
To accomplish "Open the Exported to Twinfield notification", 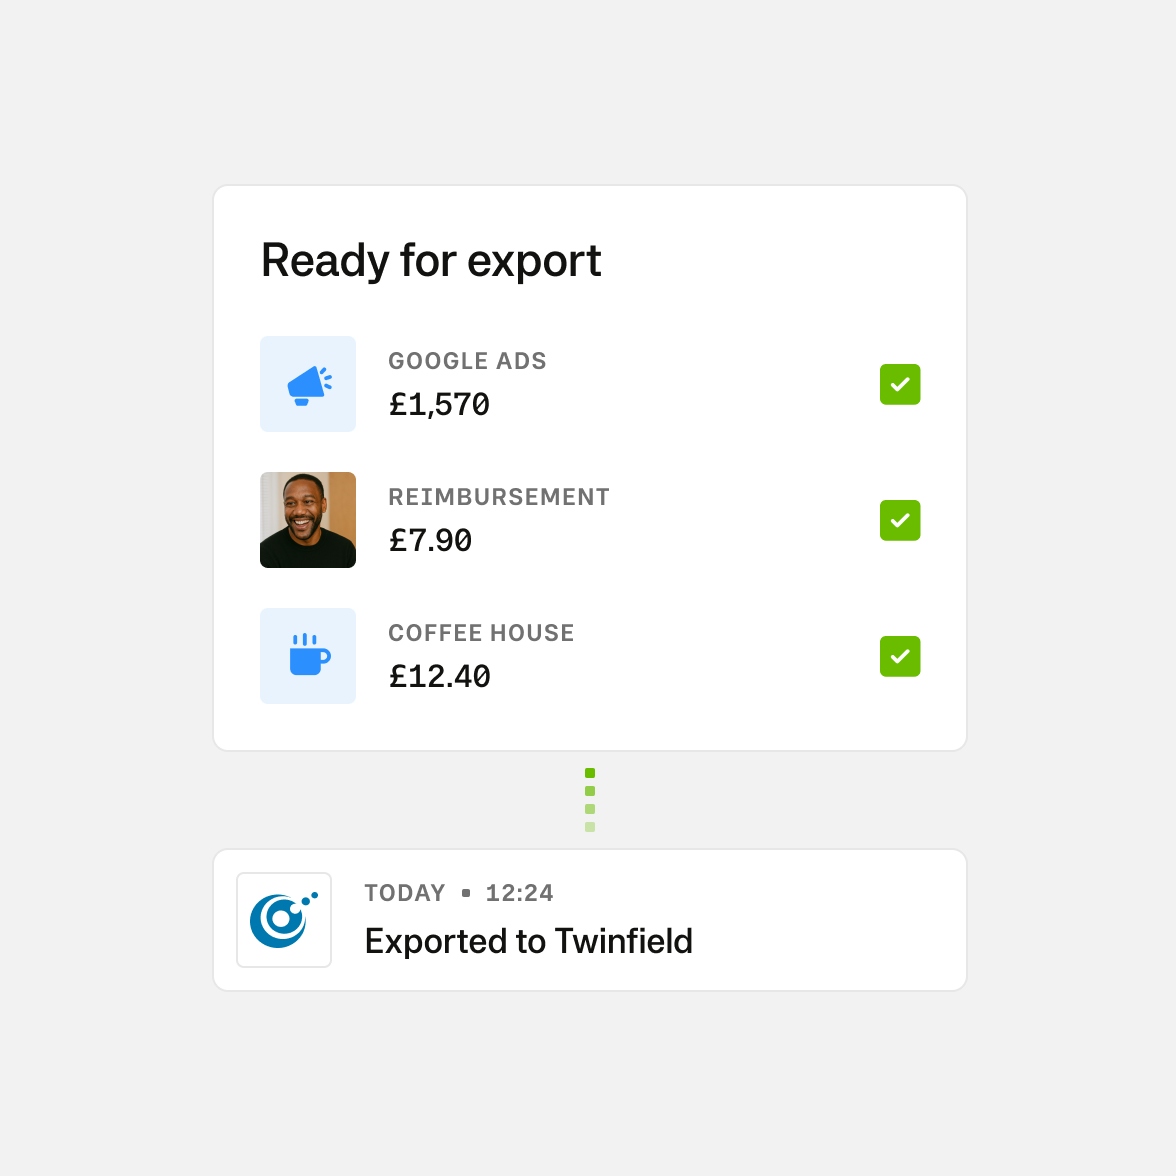I will point(528,941).
